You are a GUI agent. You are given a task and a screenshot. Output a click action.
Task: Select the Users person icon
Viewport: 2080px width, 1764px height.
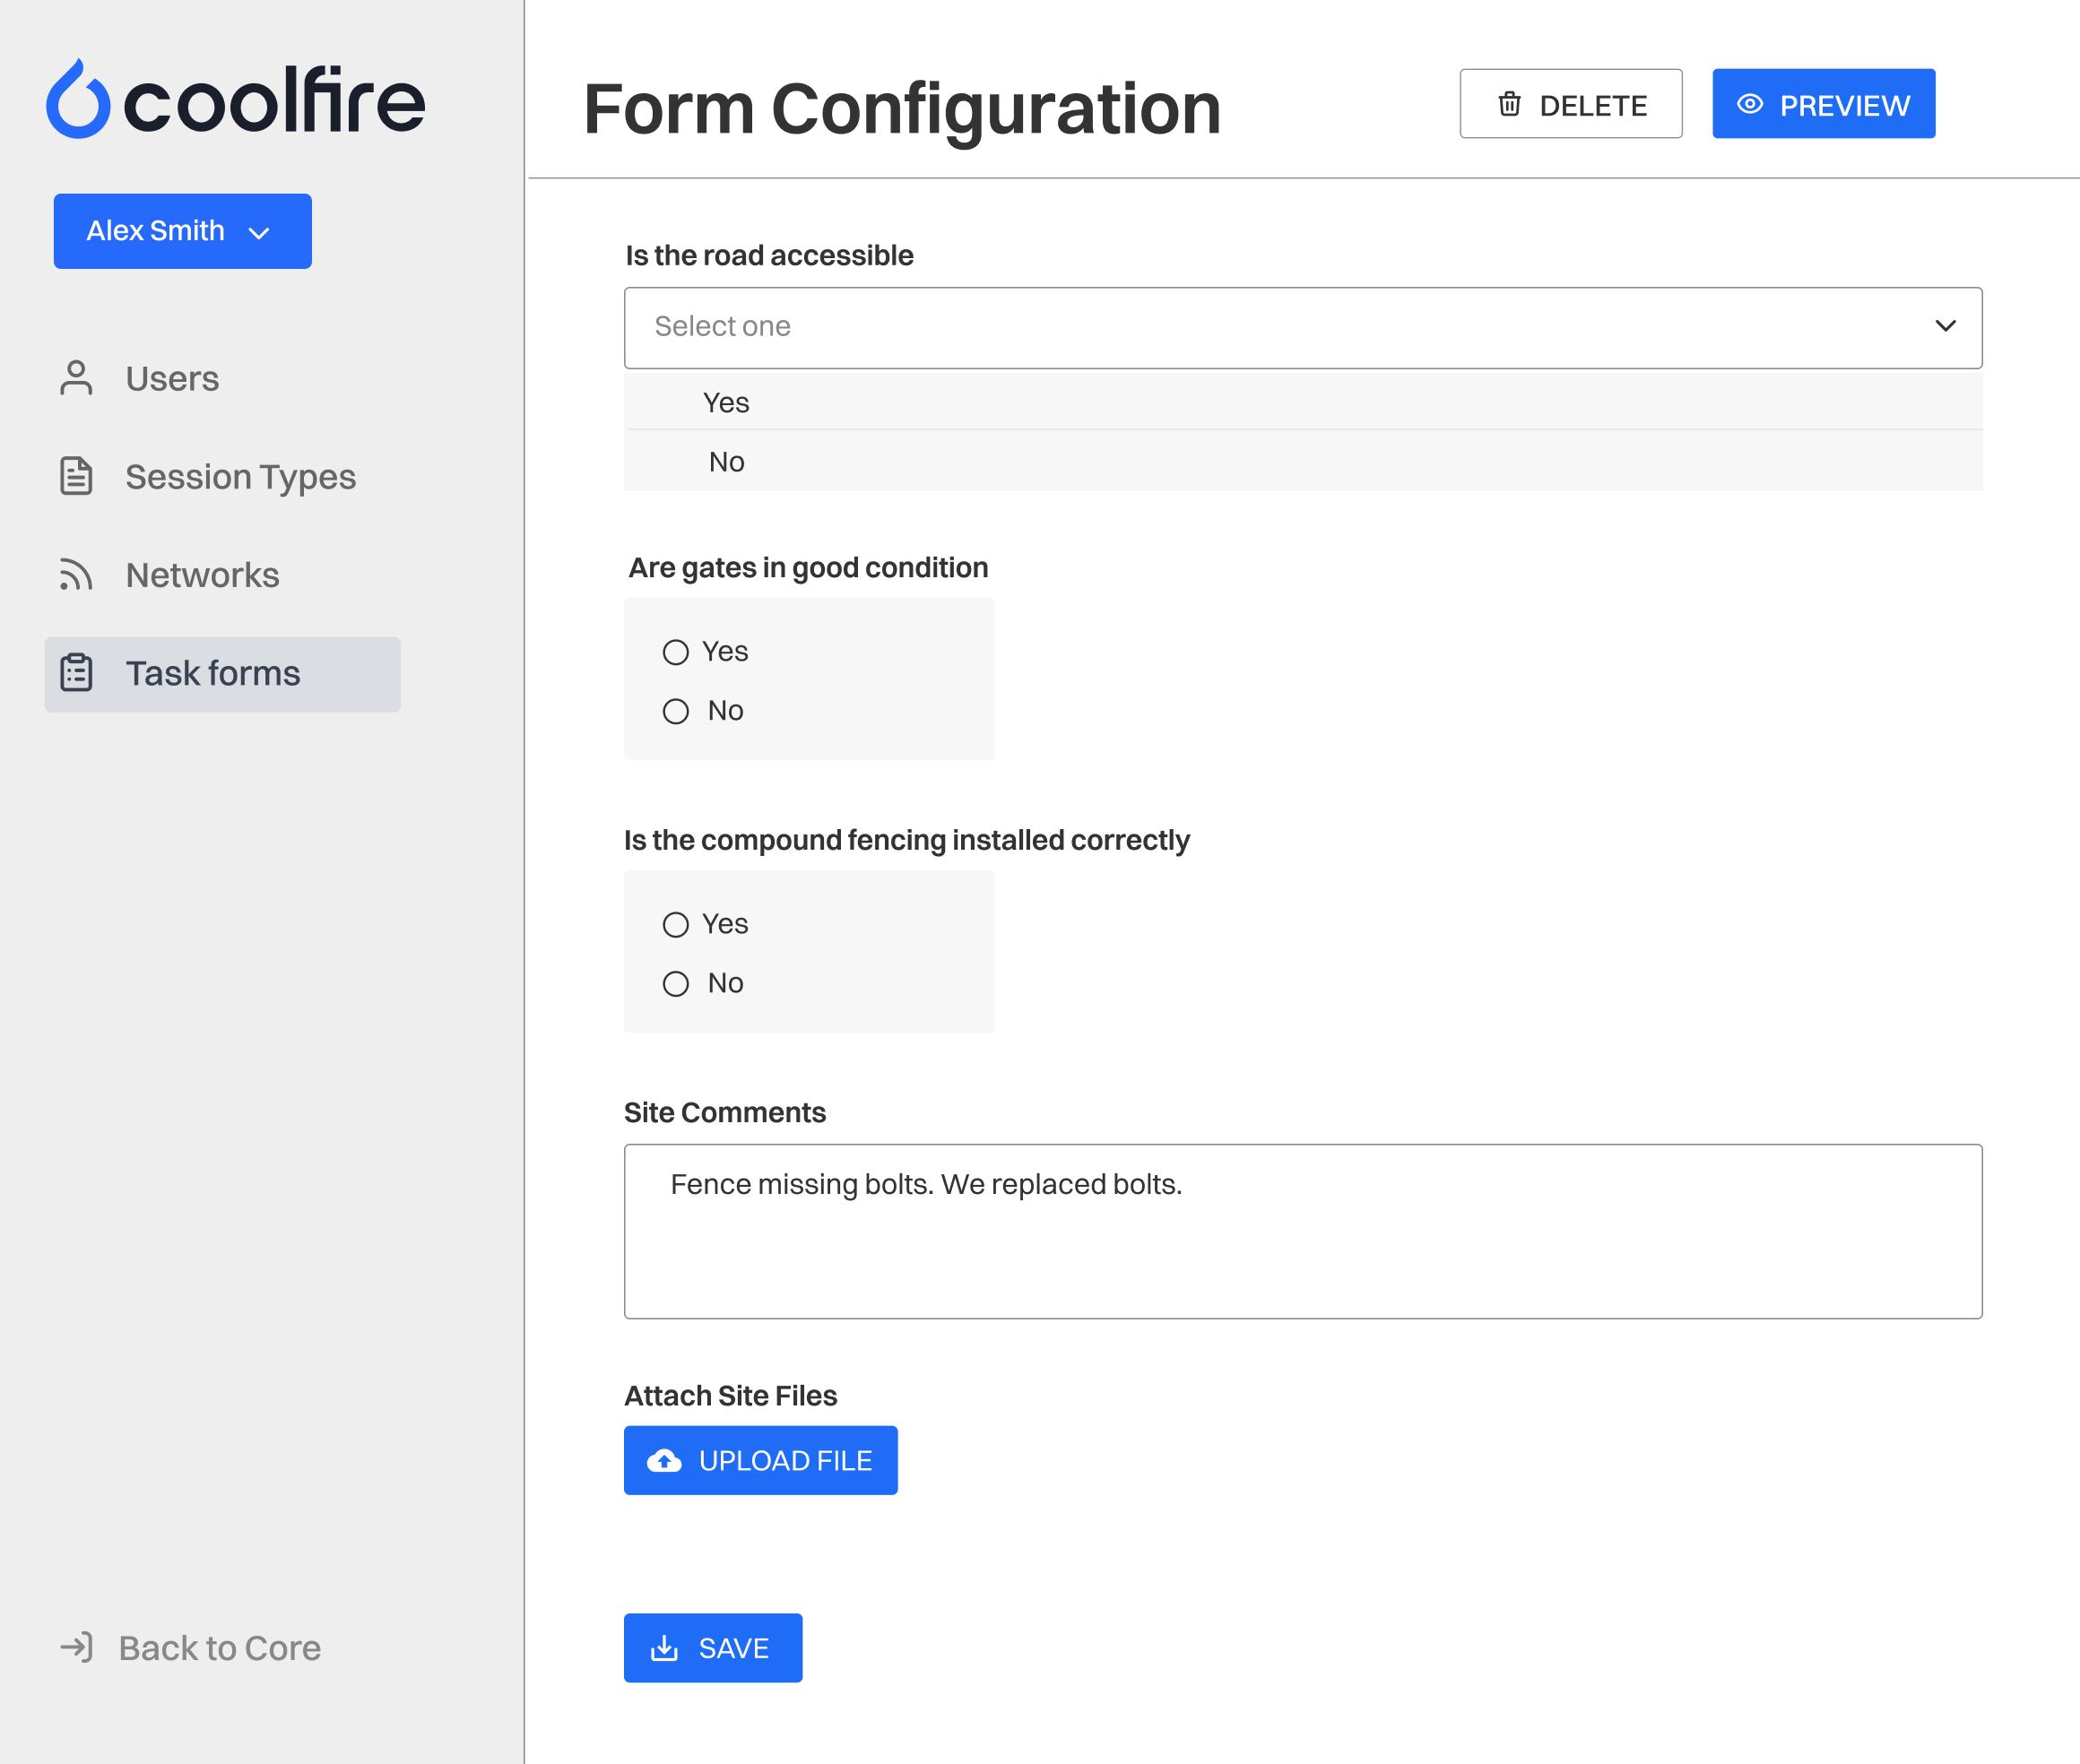[x=76, y=378]
